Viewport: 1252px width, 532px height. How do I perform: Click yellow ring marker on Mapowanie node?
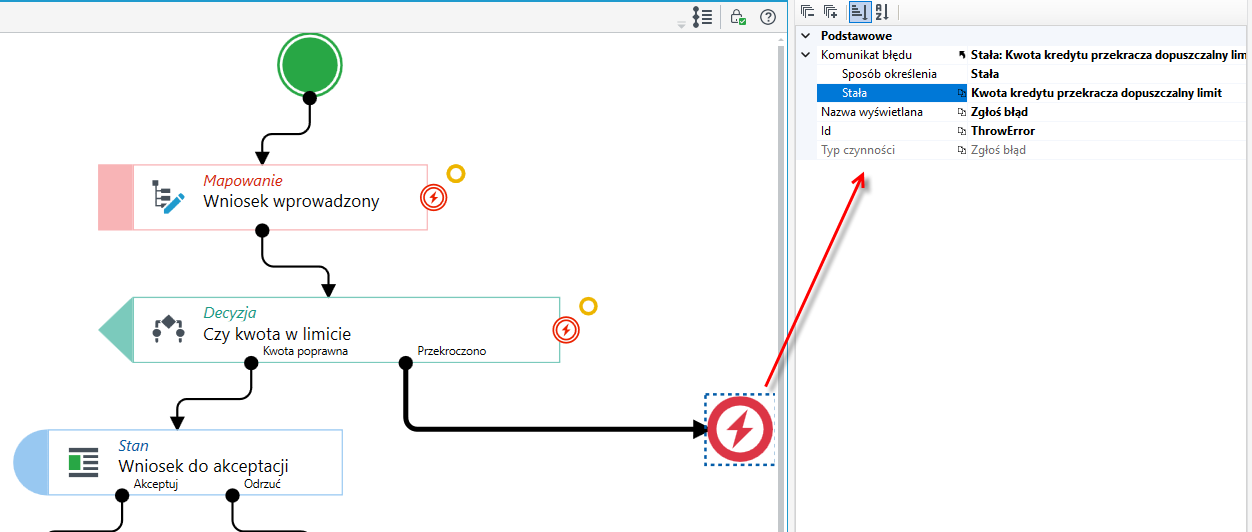[x=456, y=174]
